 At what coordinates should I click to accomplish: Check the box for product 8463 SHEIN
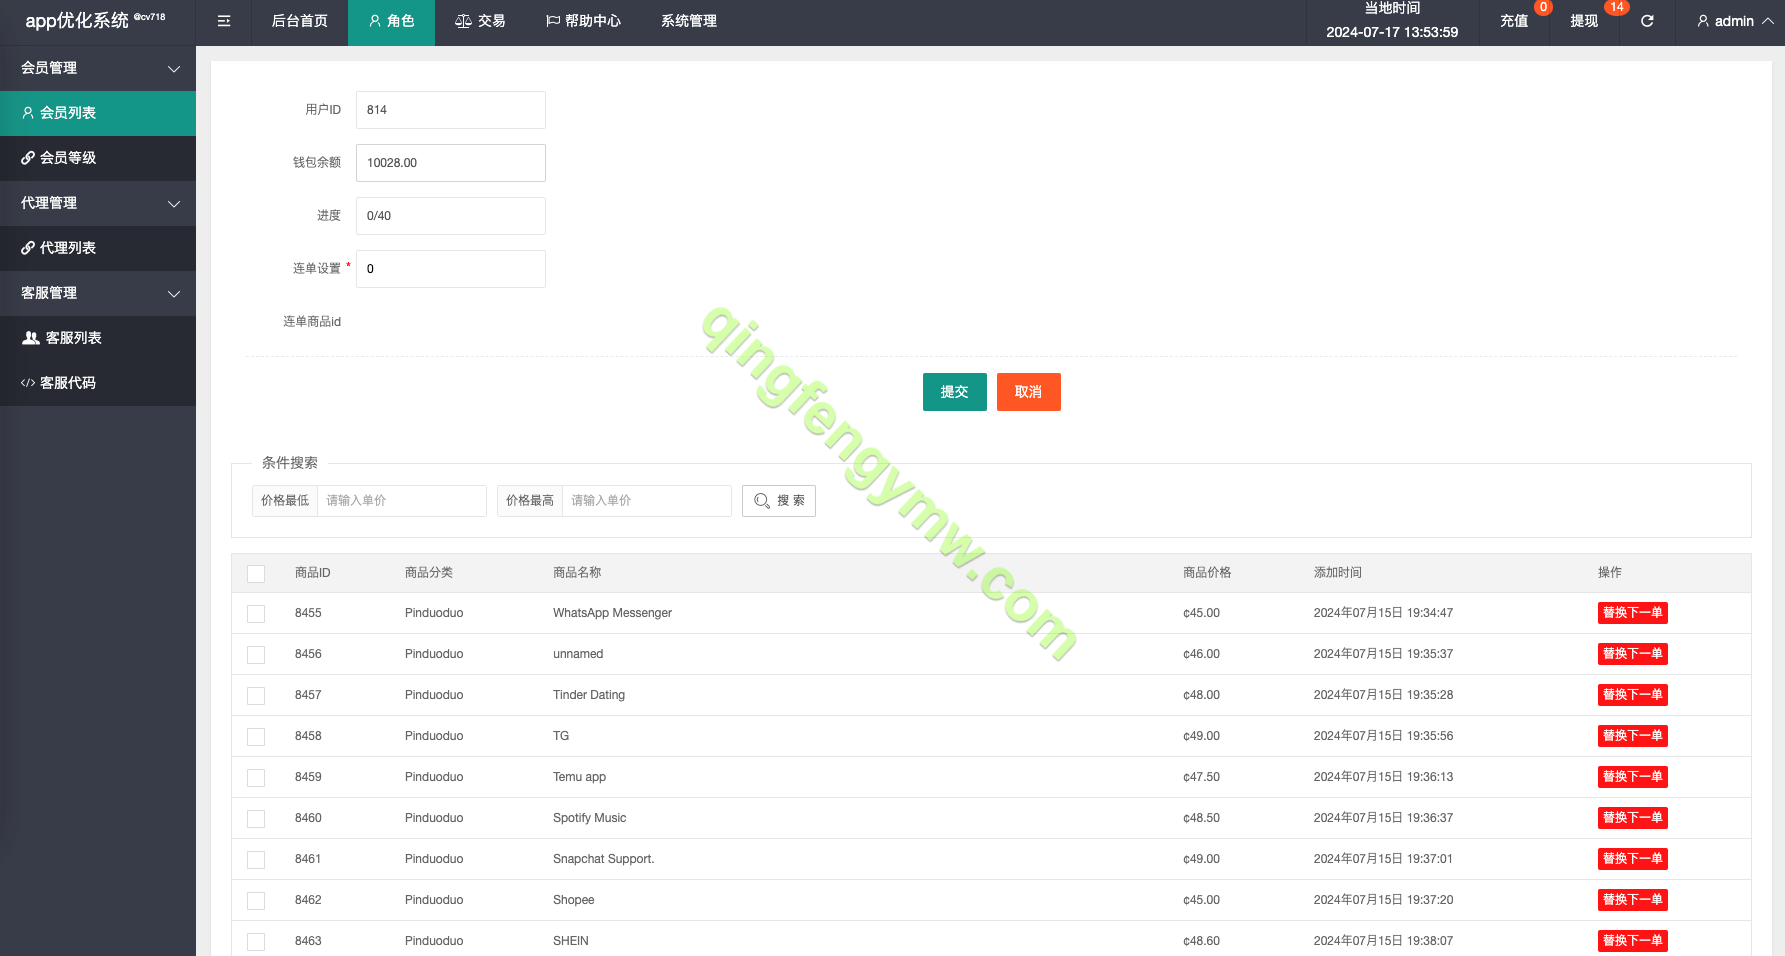pyautogui.click(x=256, y=942)
